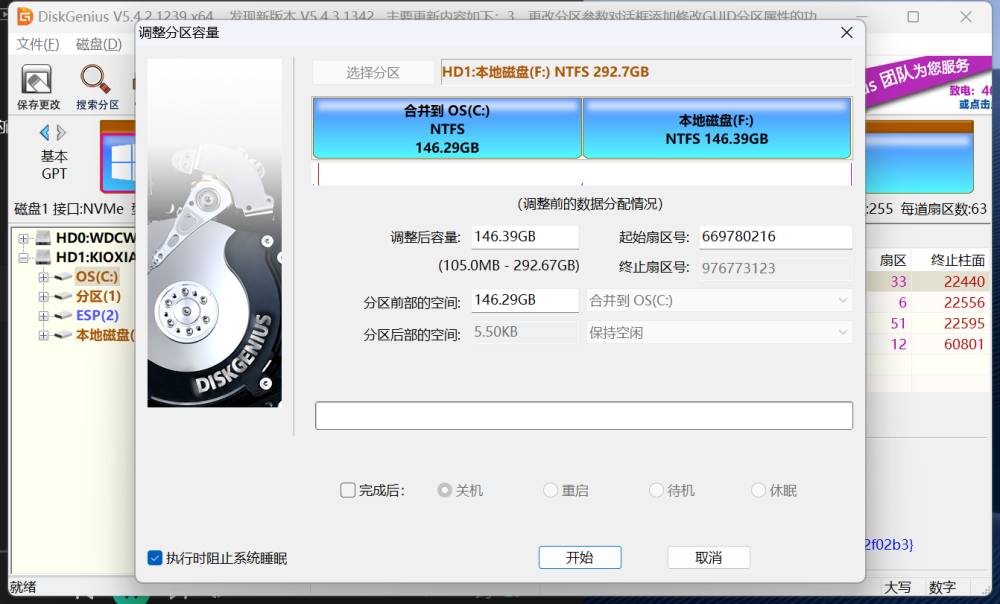Click the 取消 (Cancel) button
1000x604 pixels.
(x=709, y=557)
